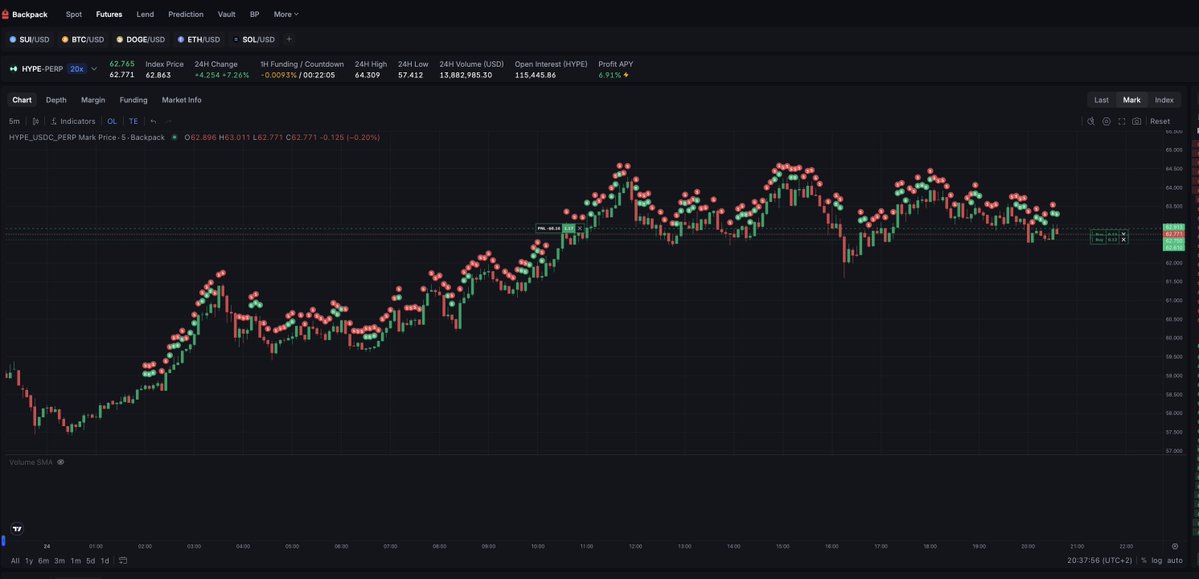Close the PNL position label on chart
Image resolution: width=1199 pixels, height=579 pixels.
pos(580,228)
